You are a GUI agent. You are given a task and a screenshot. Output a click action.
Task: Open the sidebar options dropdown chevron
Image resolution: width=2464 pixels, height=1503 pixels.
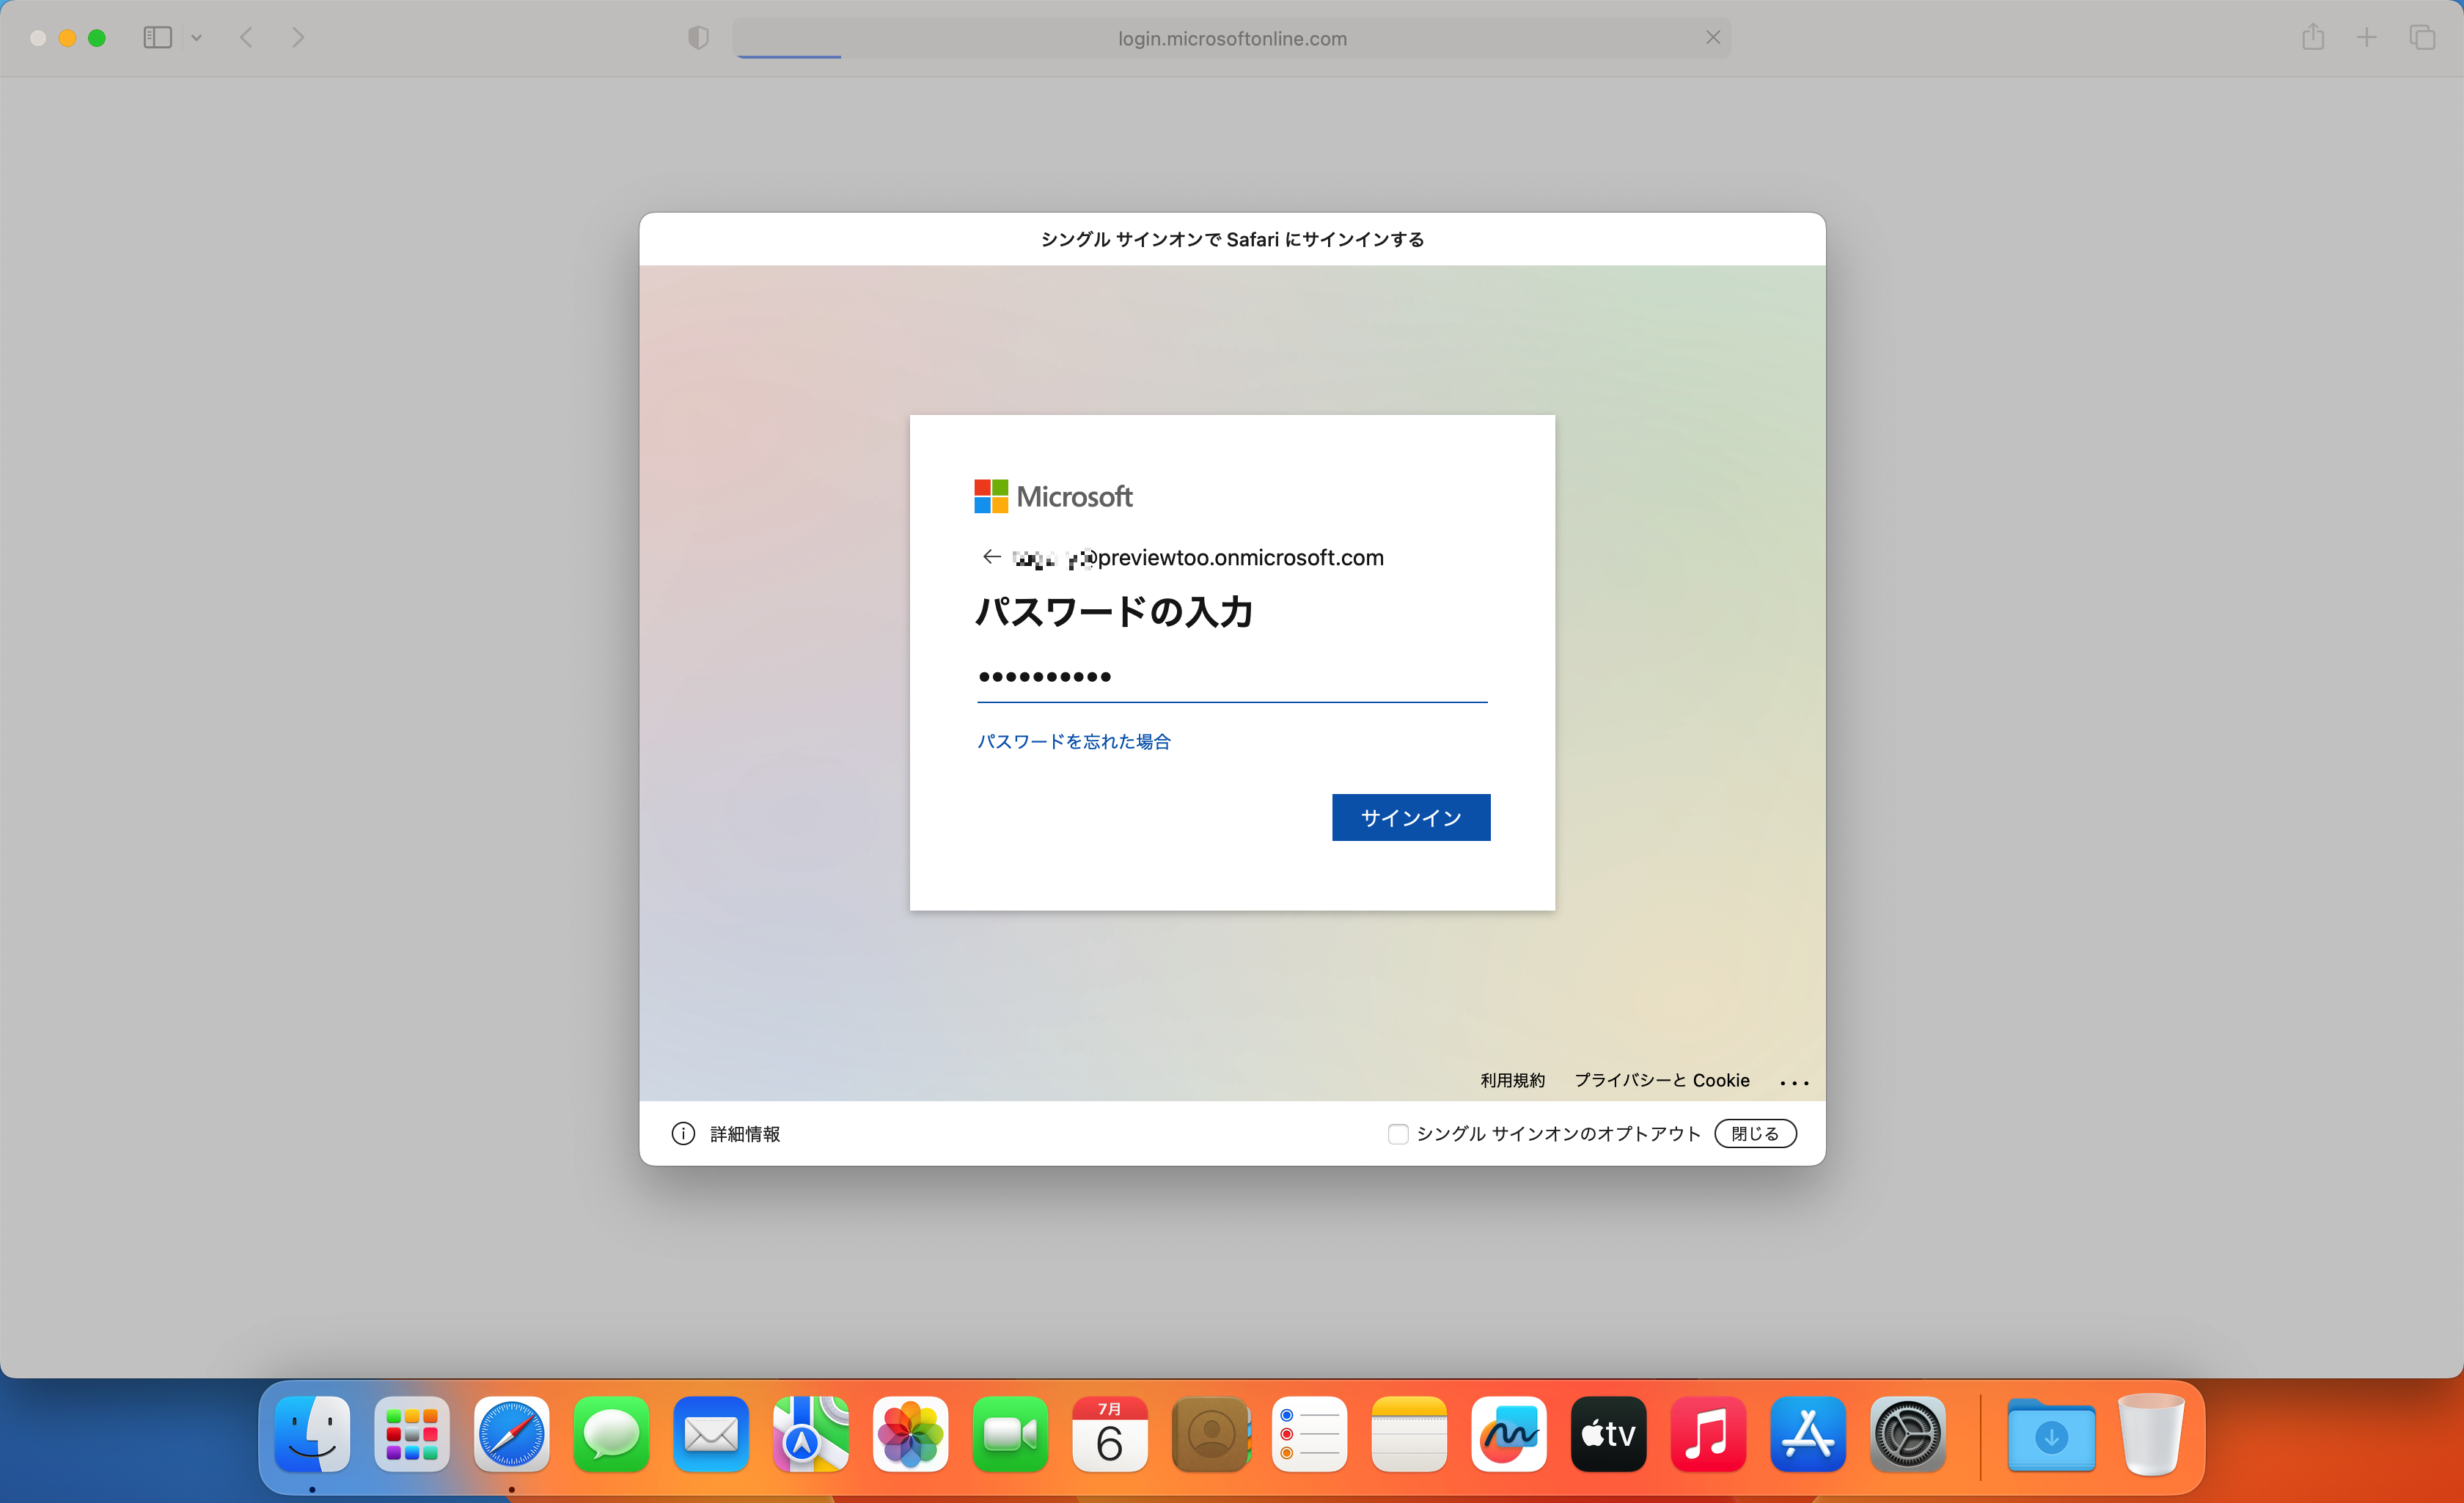pyautogui.click(x=197, y=38)
